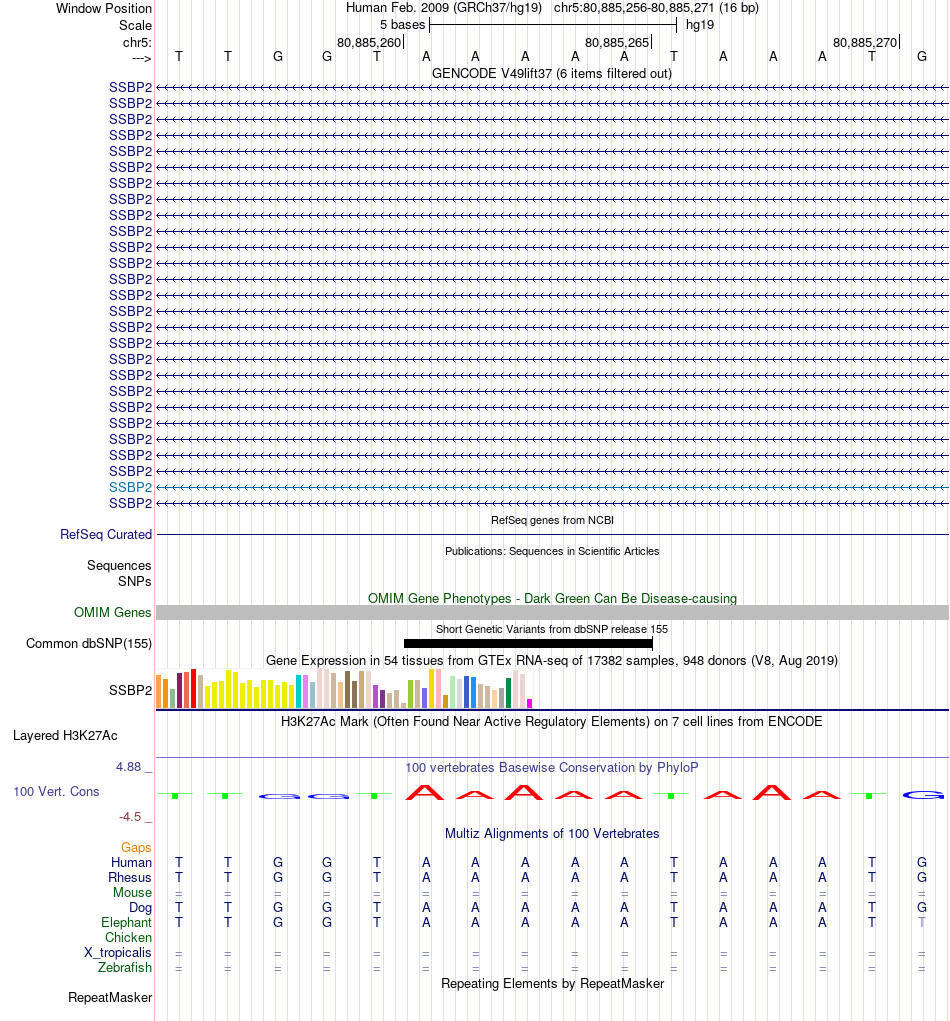The height and width of the screenshot is (1021, 950).
Task: Open the 100 Vert. Cons track label
Action: point(56,791)
